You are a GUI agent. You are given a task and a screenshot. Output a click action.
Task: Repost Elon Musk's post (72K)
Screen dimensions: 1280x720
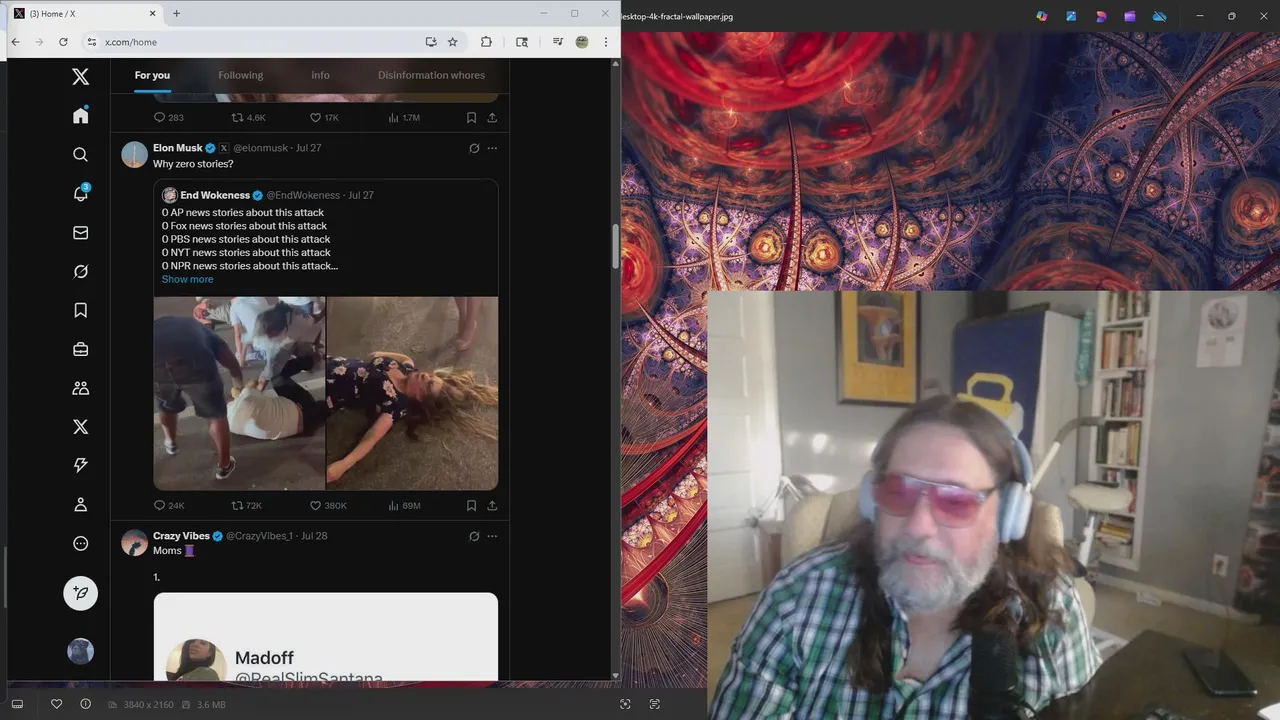(246, 506)
